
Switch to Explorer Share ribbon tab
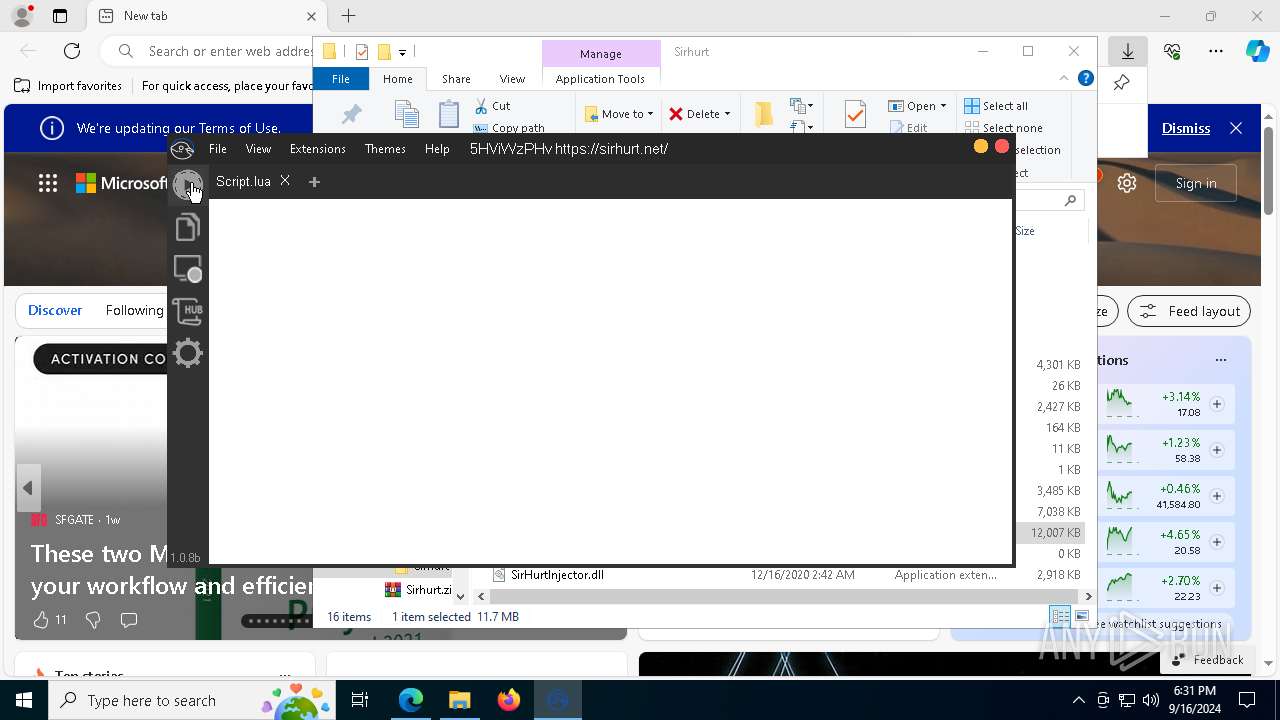(x=456, y=79)
